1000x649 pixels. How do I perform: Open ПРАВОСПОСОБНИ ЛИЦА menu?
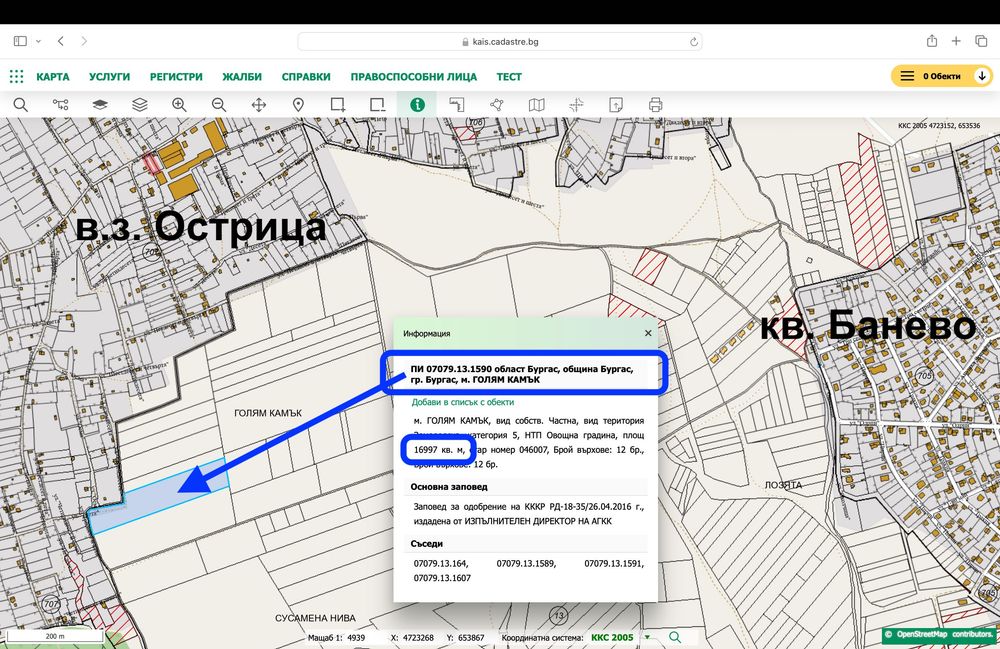(x=414, y=77)
